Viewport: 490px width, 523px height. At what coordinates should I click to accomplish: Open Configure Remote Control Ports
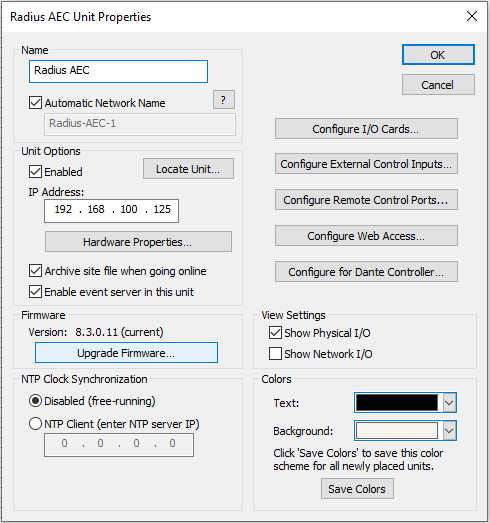[366, 200]
